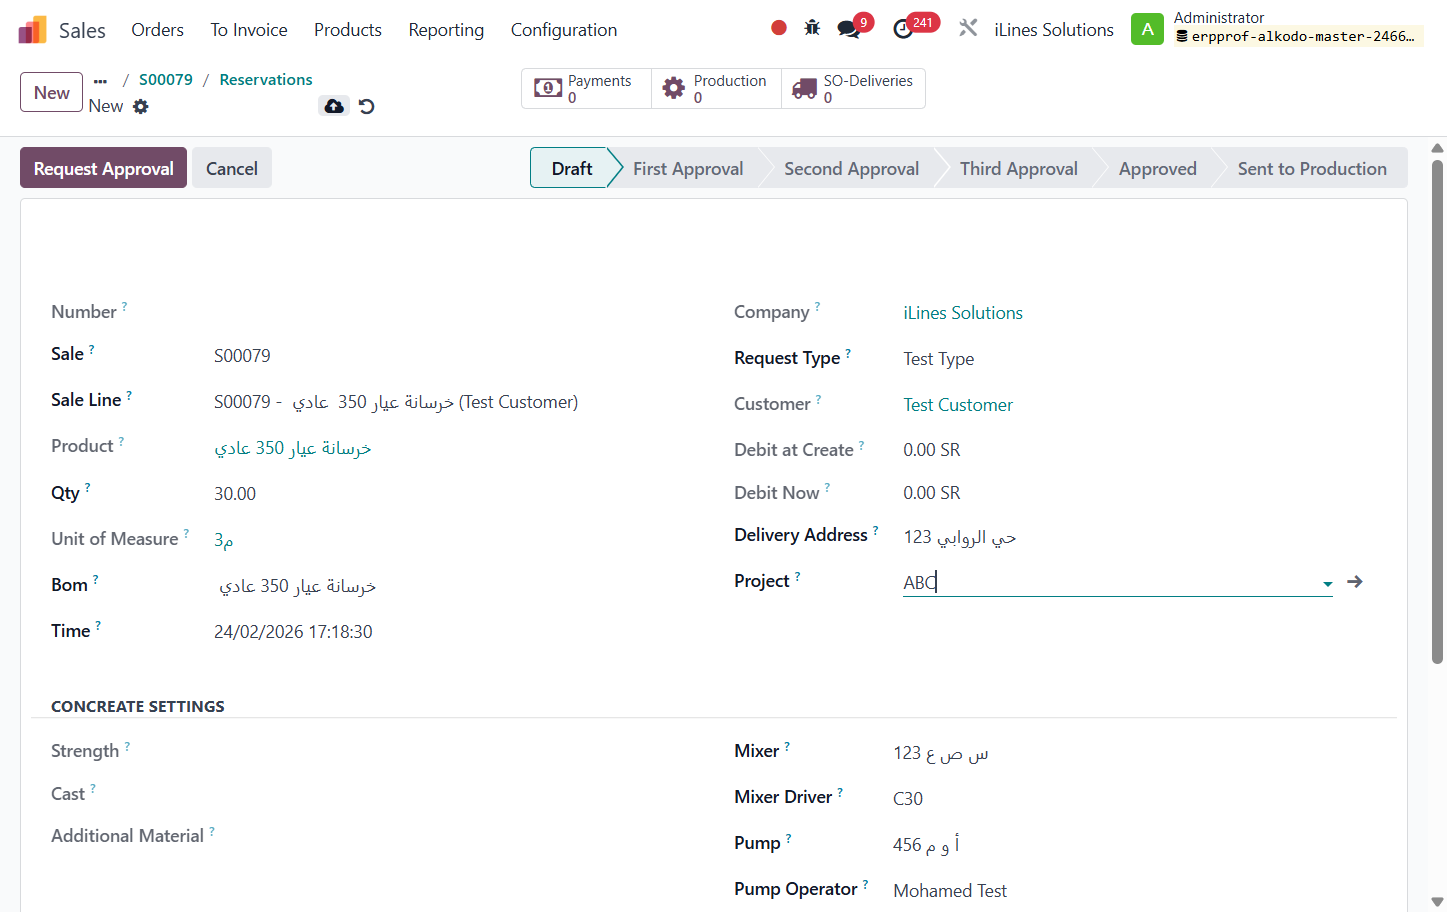The image size is (1447, 912).
Task: Open the product خرسانة عيار 350 link
Action: (293, 448)
